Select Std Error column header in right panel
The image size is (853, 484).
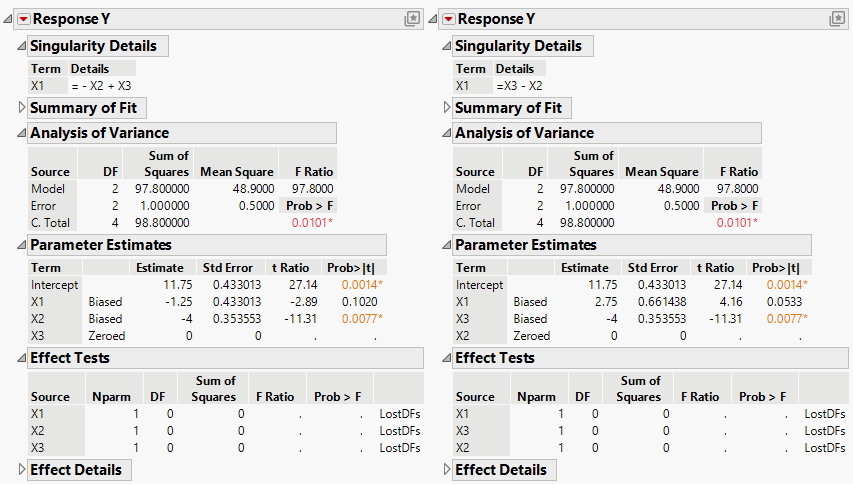(653, 268)
